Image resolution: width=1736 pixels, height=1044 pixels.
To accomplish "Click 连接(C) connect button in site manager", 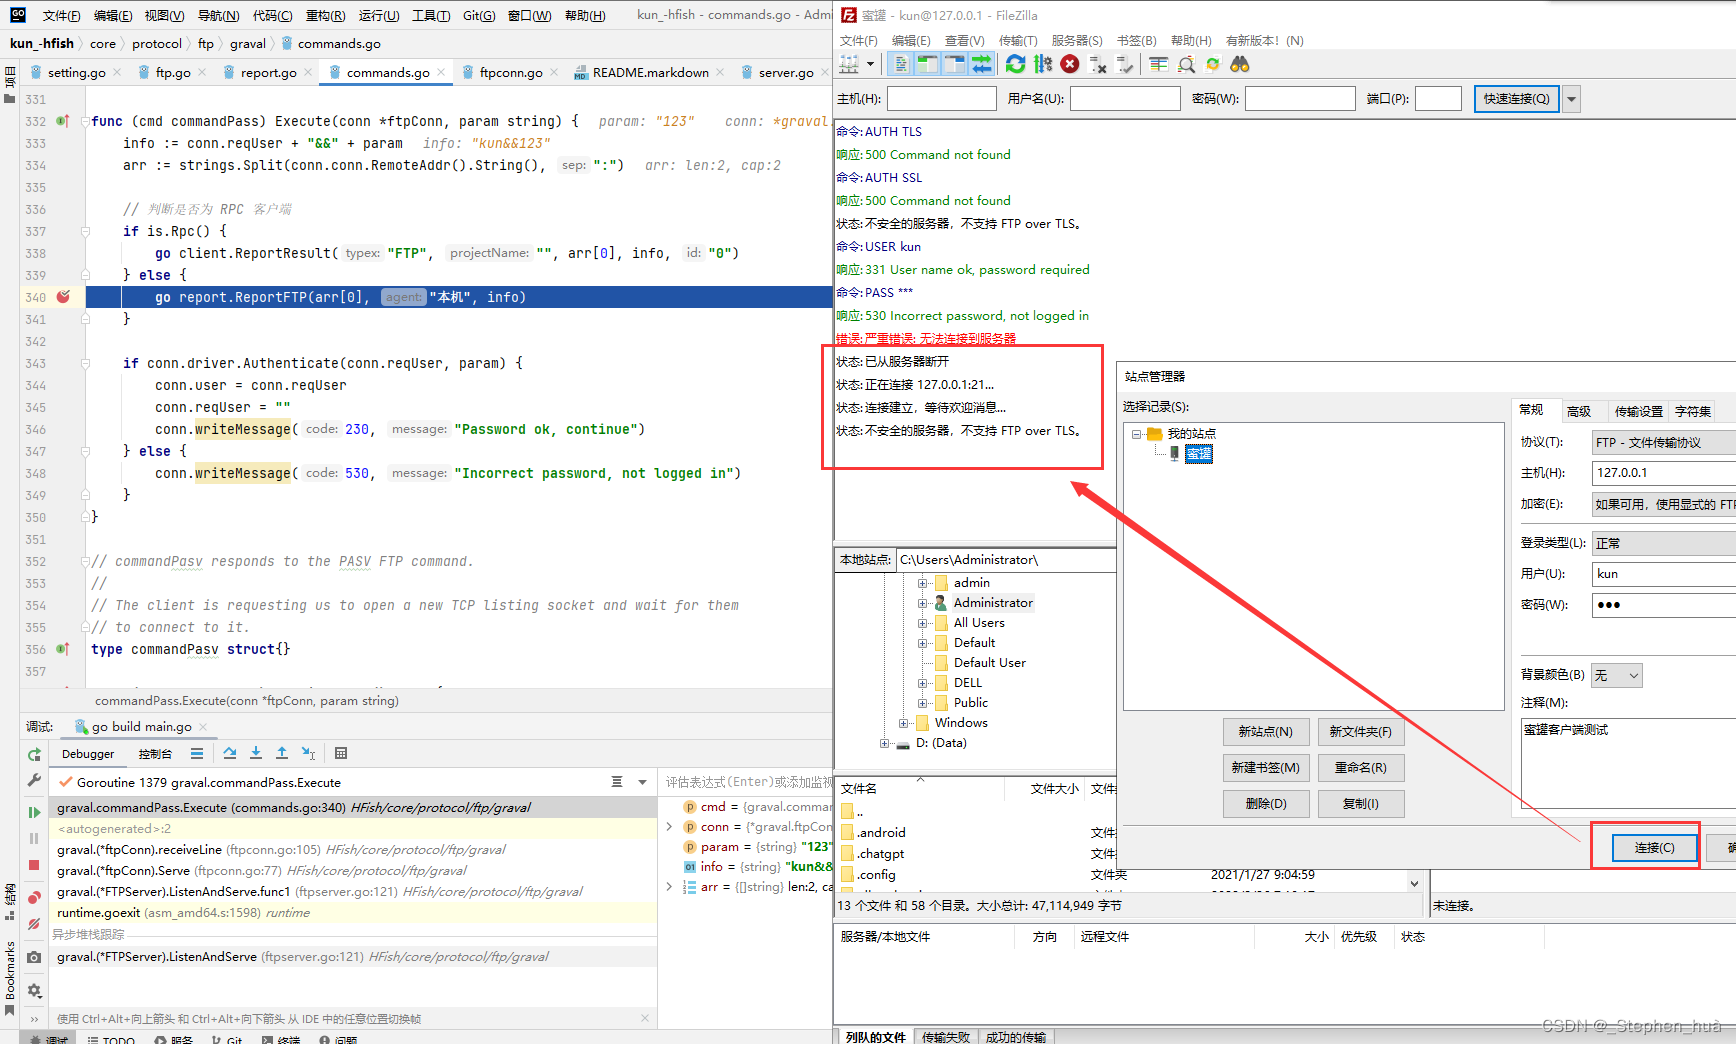I will [1654, 847].
